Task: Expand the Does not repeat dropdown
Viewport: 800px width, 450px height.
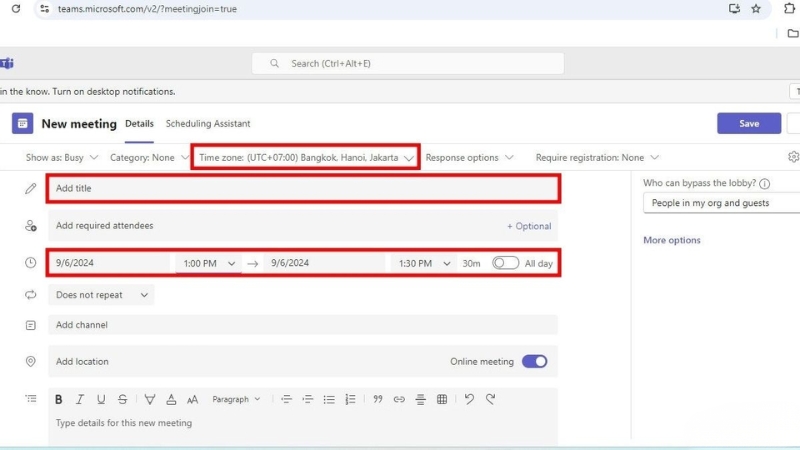Action: (102, 295)
